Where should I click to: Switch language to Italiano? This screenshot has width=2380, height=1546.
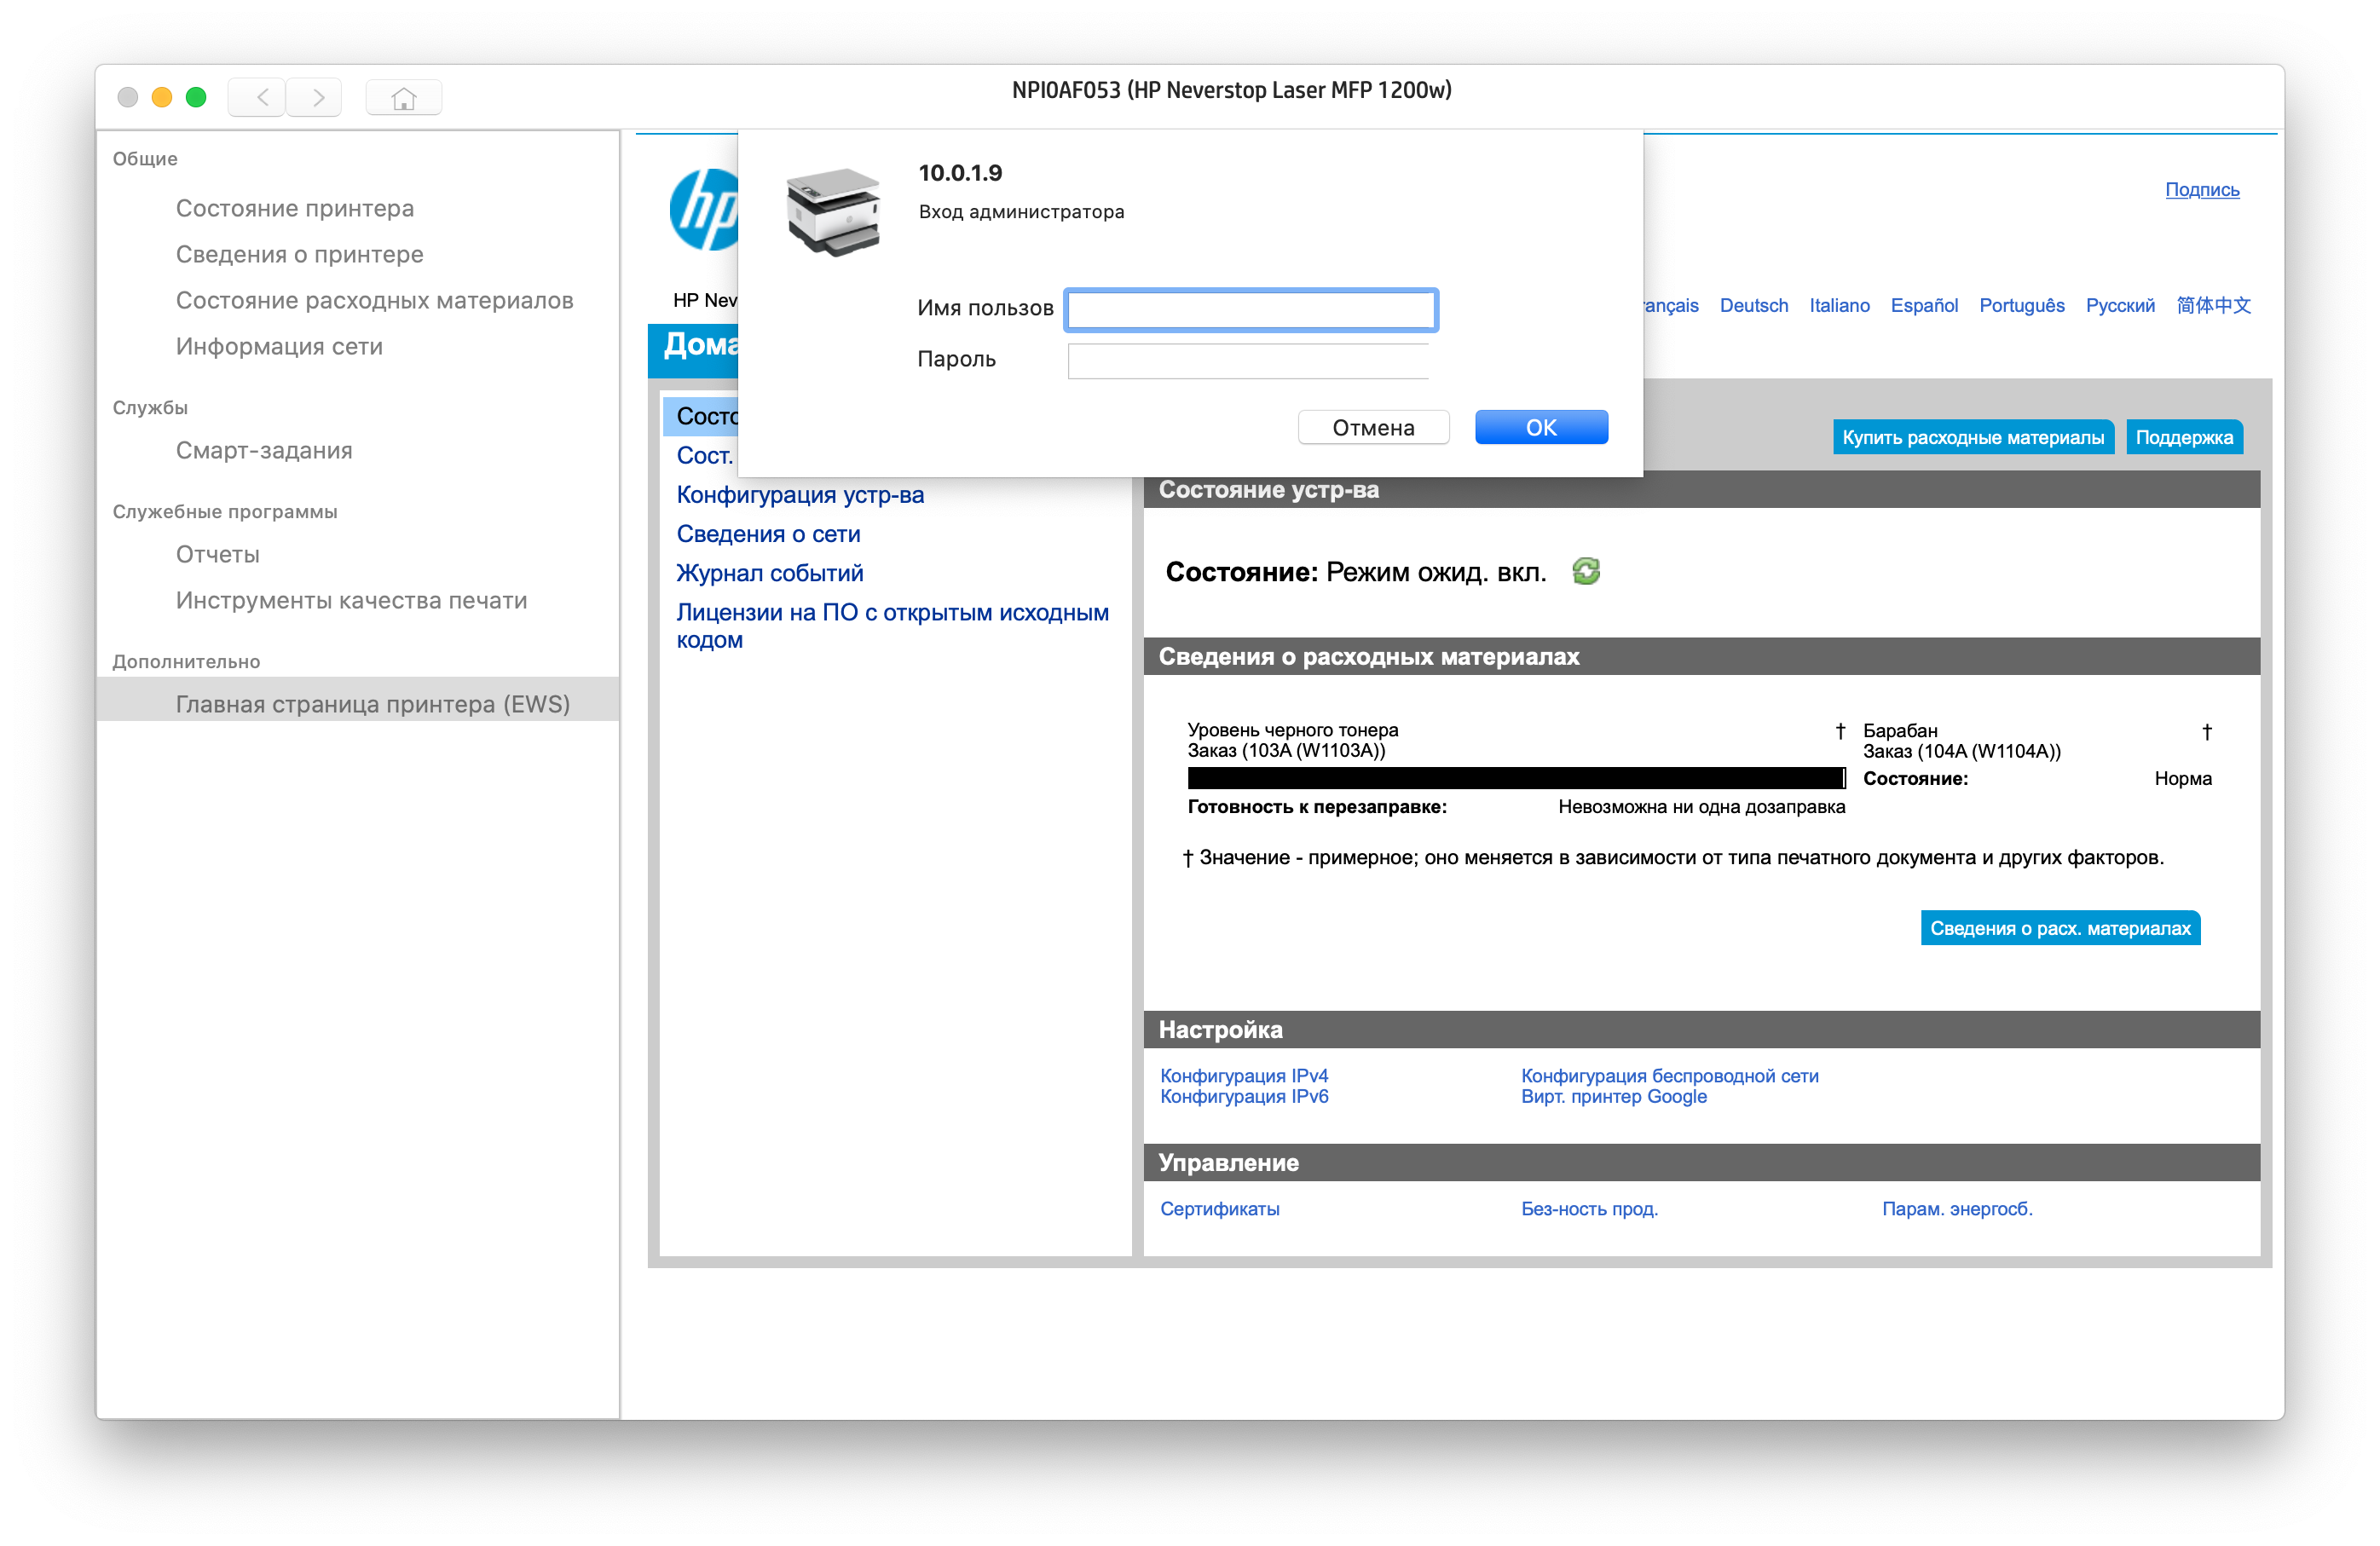tap(1839, 305)
